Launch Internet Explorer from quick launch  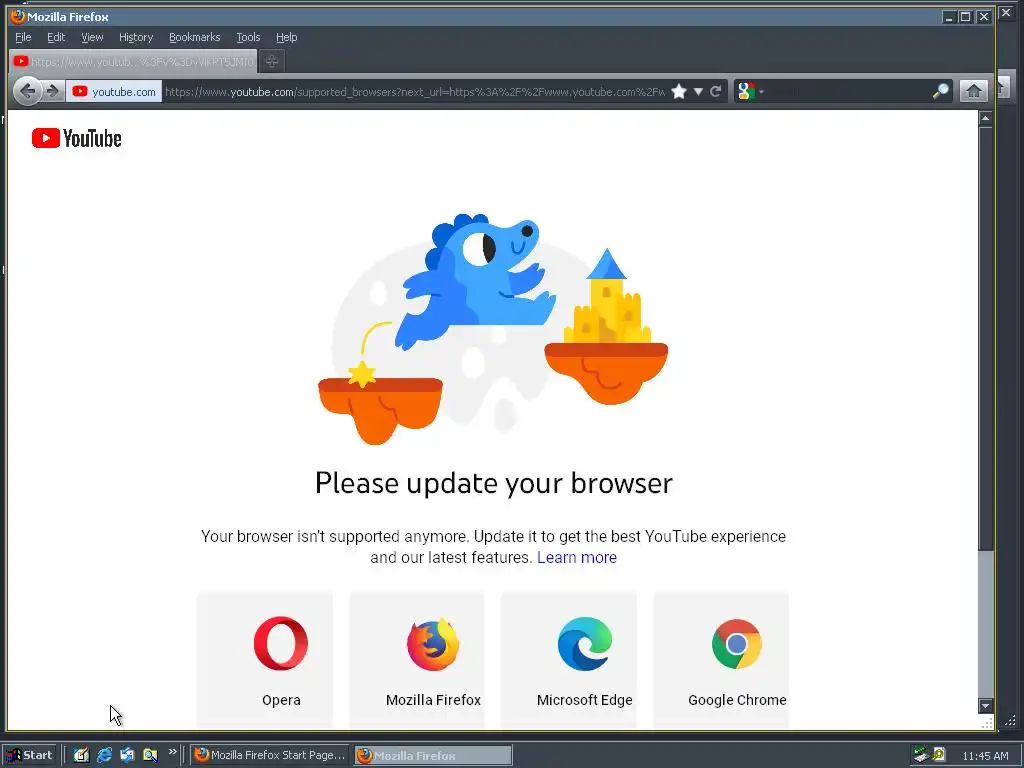point(104,755)
